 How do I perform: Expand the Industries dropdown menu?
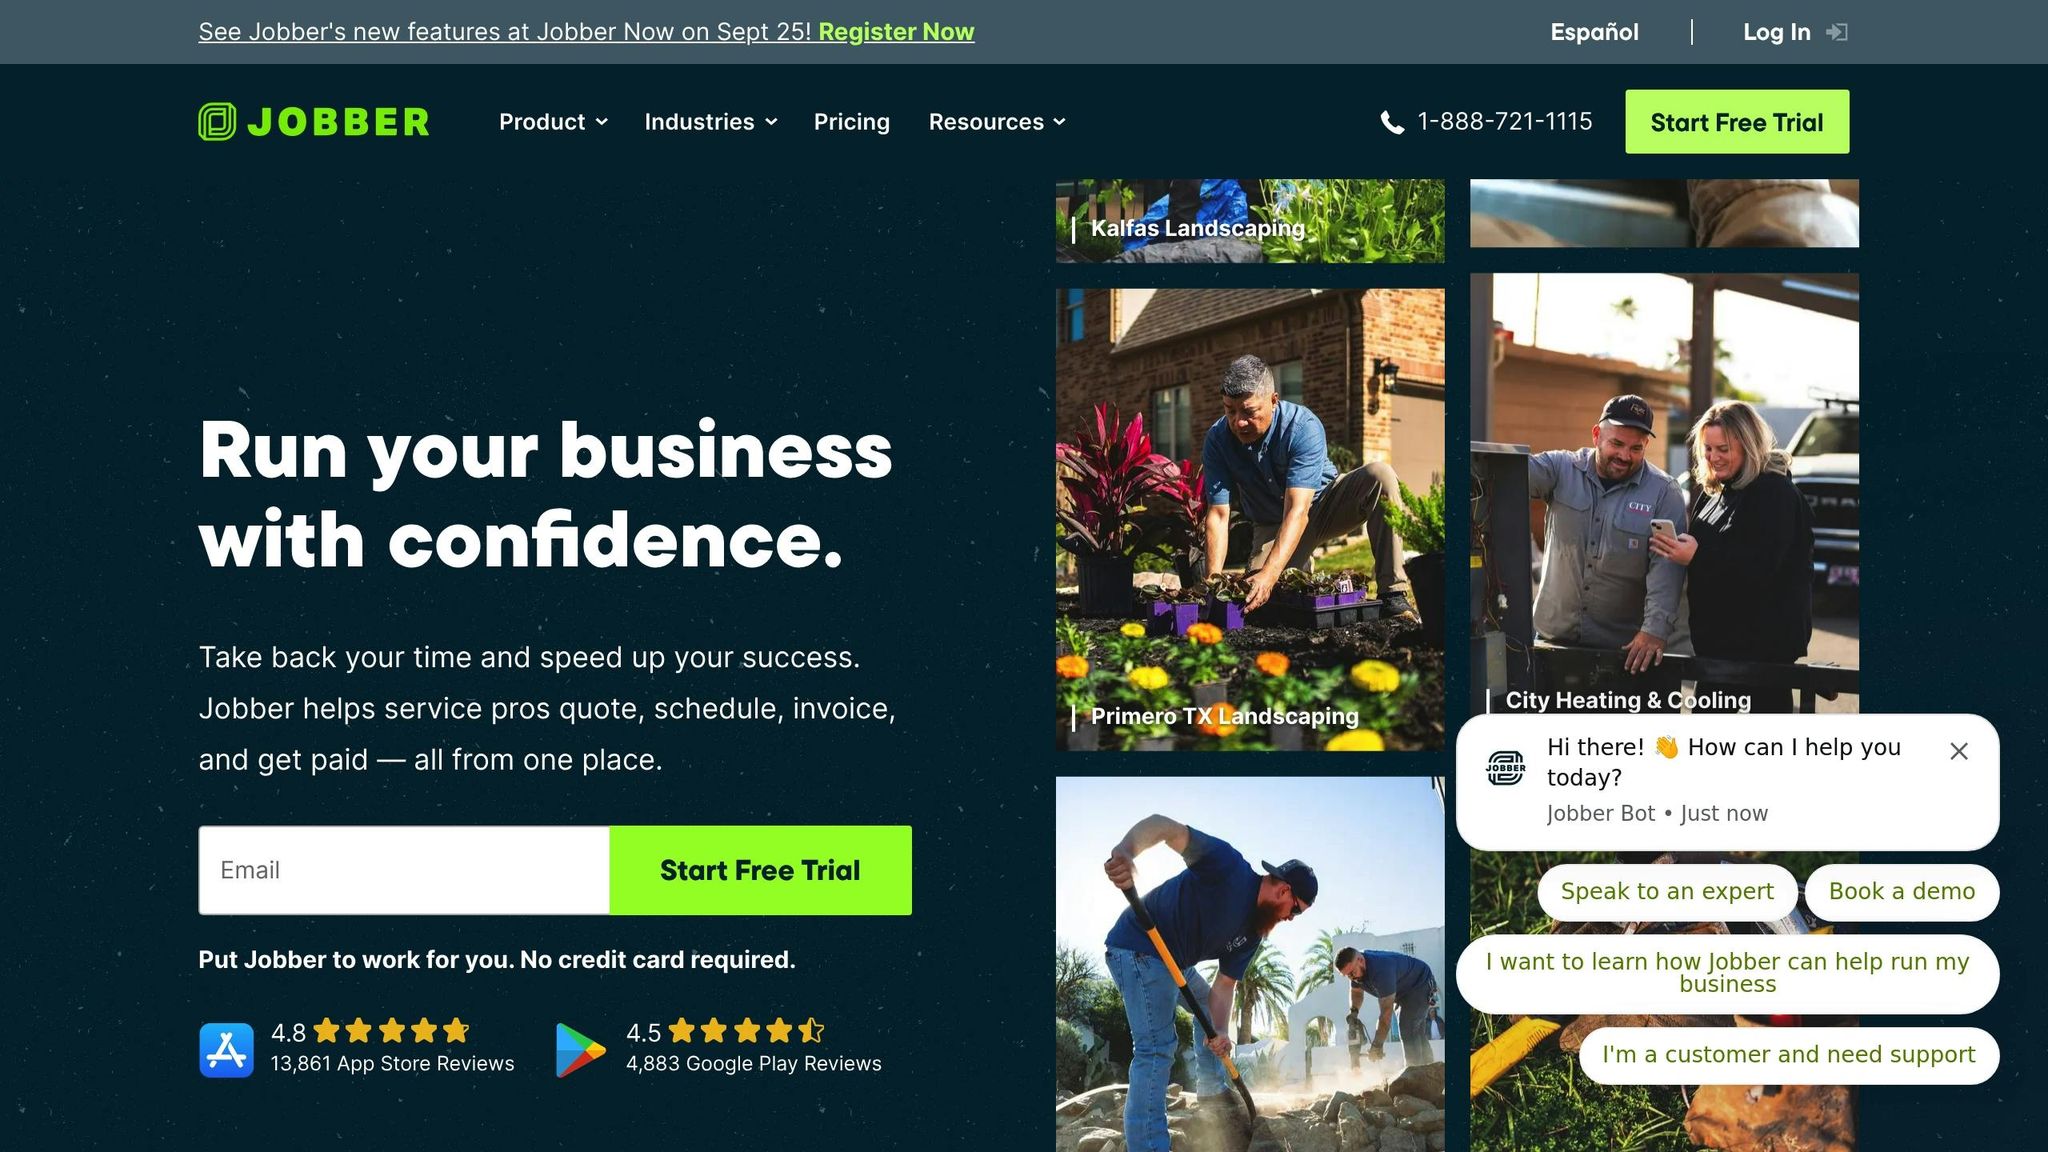point(711,122)
